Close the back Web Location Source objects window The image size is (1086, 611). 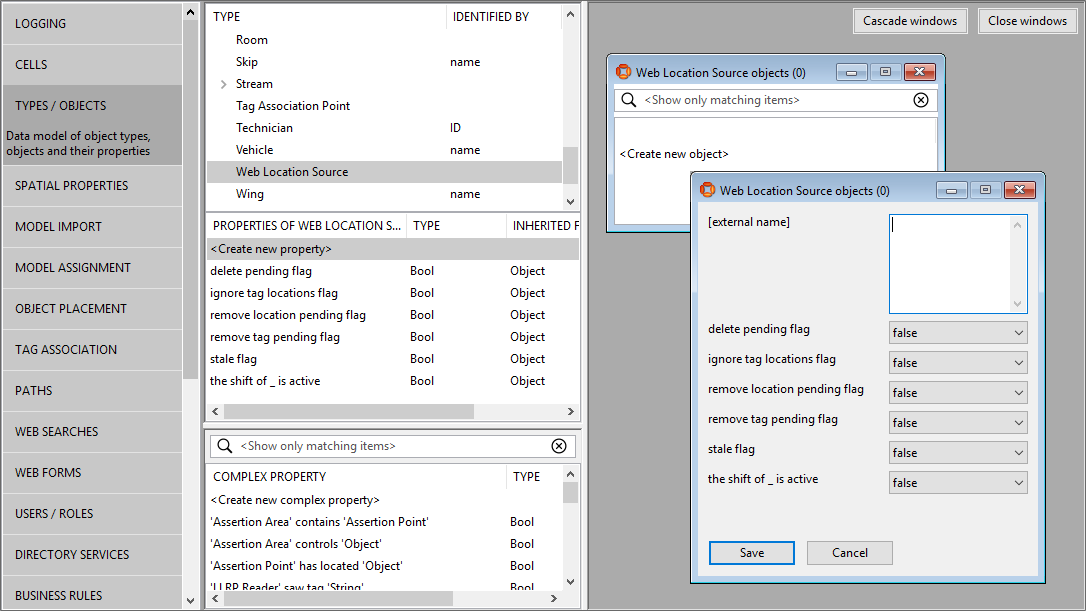click(920, 72)
